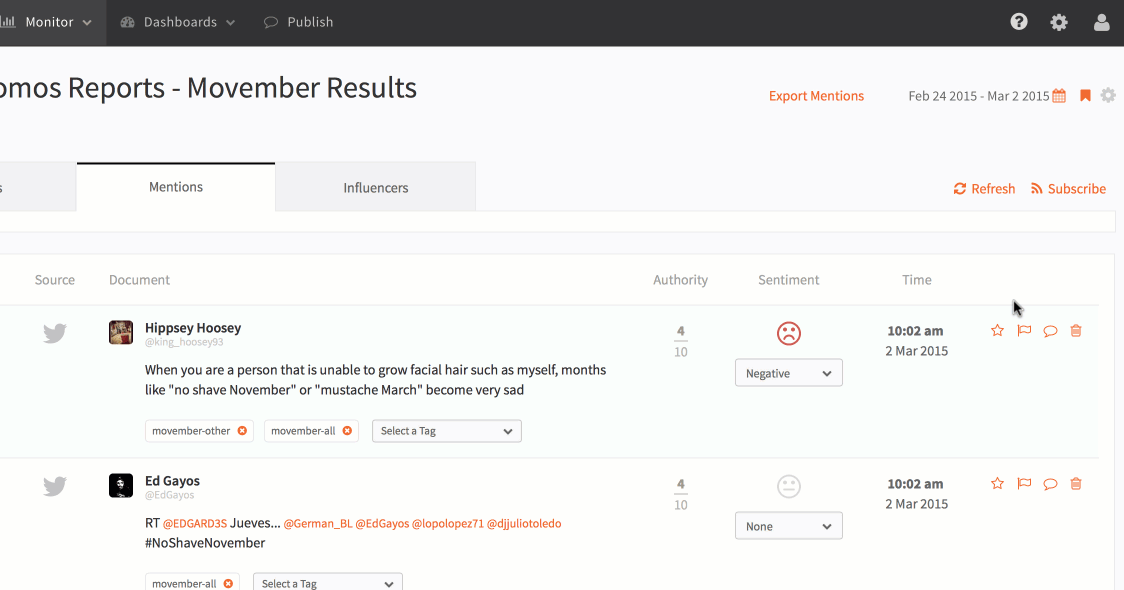Refresh the mentions list
The height and width of the screenshot is (590, 1124).
point(984,189)
